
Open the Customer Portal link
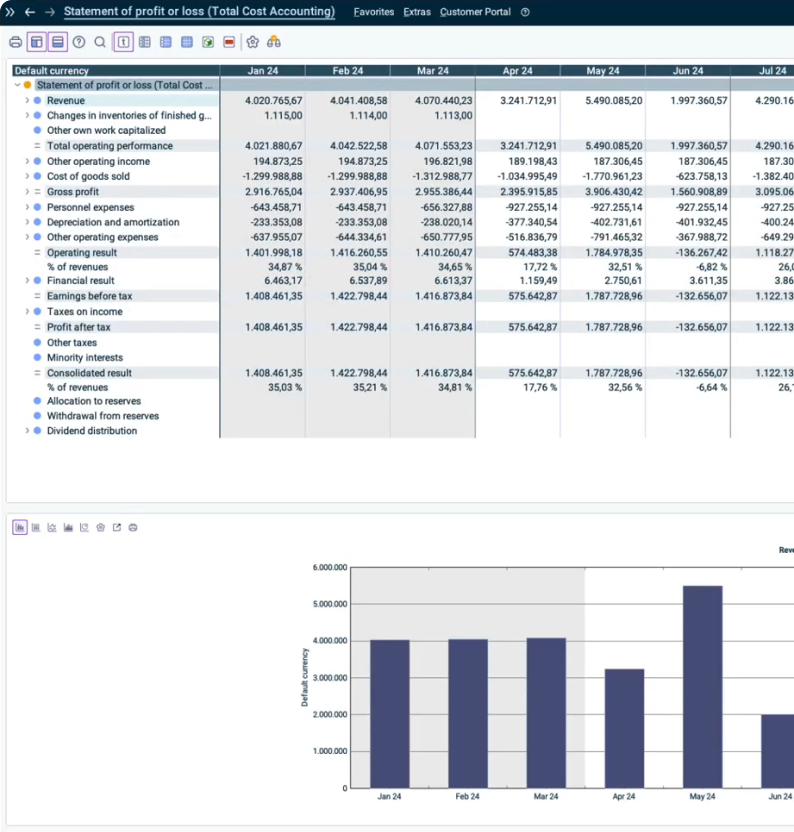[475, 12]
